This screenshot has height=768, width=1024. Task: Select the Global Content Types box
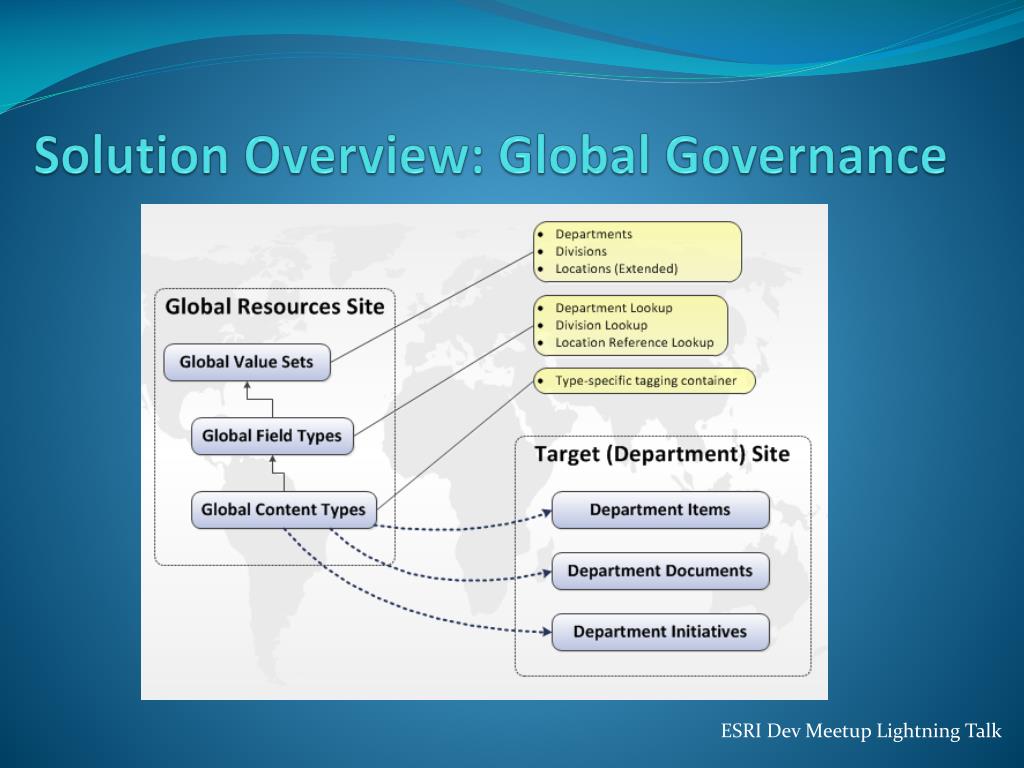point(283,509)
